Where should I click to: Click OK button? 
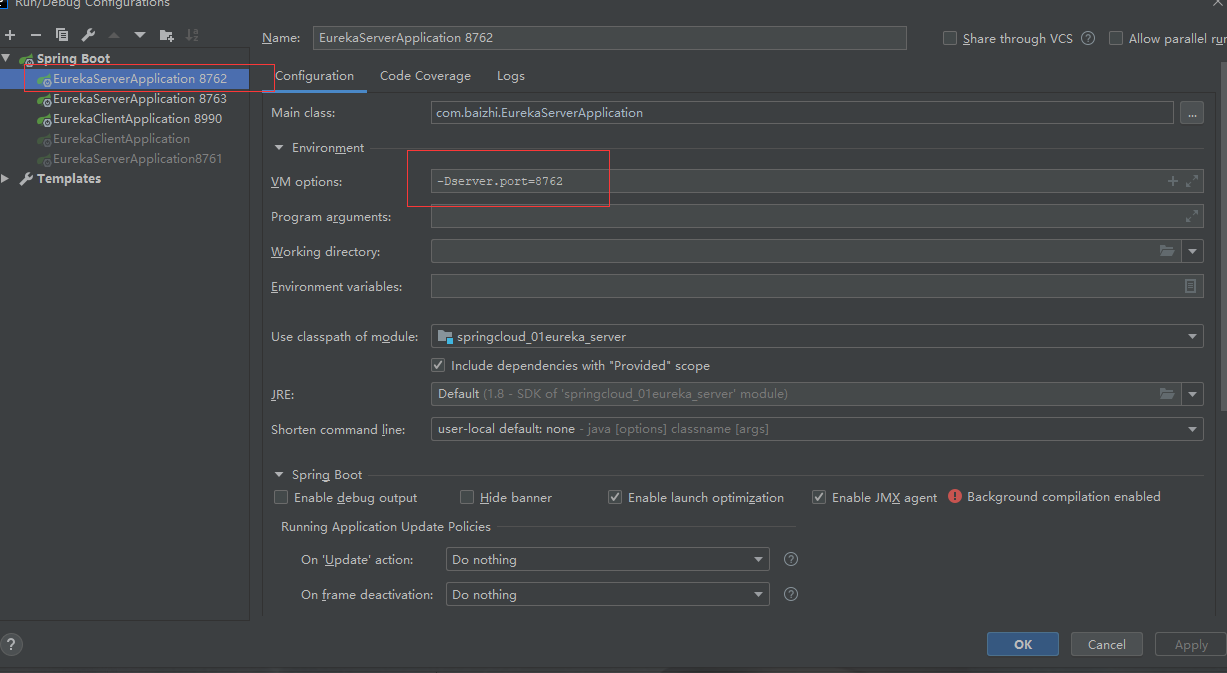click(1022, 644)
